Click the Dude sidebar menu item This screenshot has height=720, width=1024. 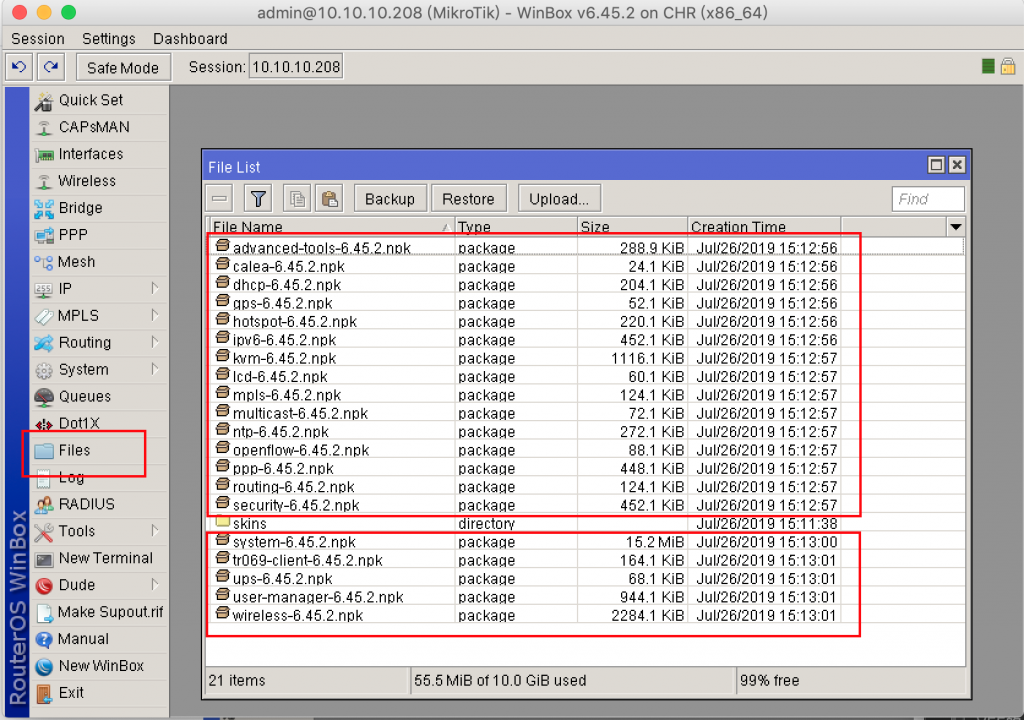(x=99, y=584)
